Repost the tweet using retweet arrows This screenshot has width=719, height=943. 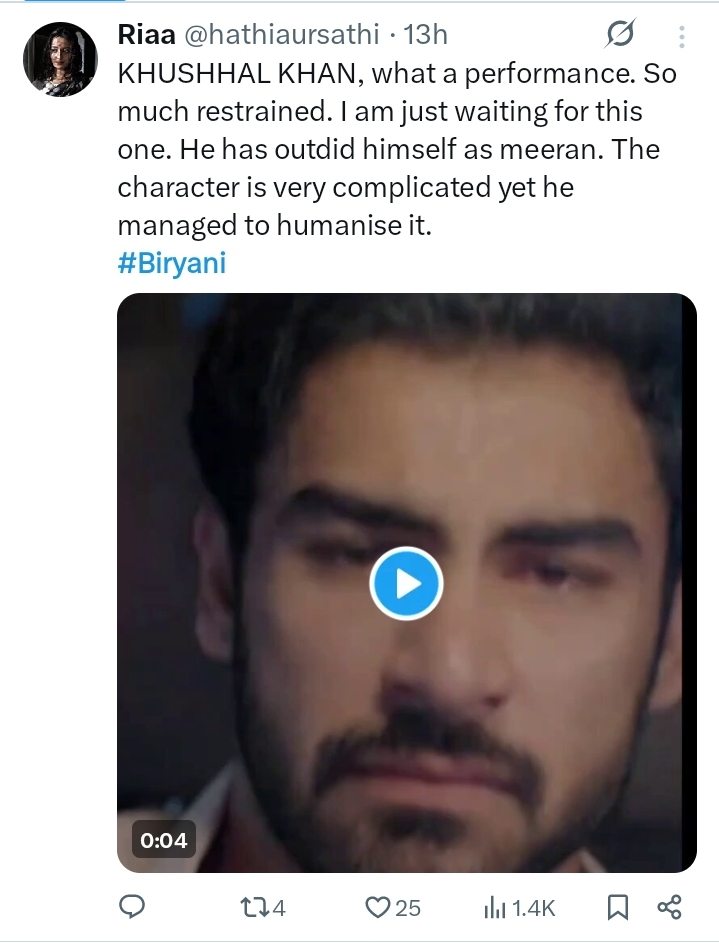[256, 907]
